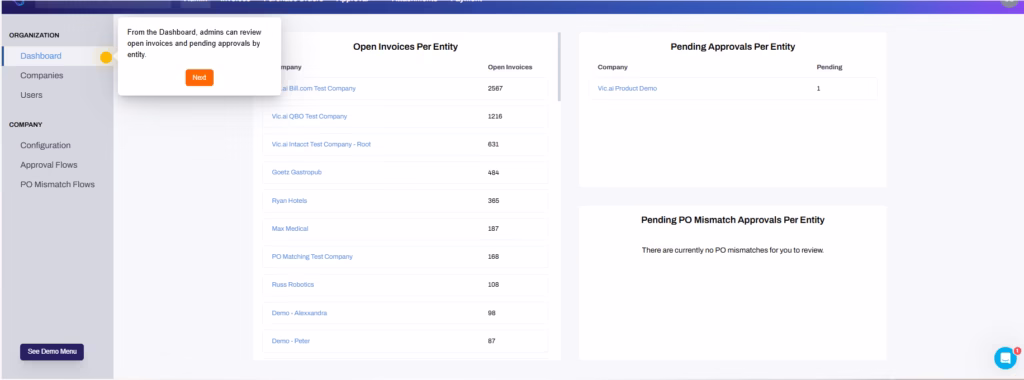
Task: Open the Ryan Hotels company link
Action: [x=289, y=200]
